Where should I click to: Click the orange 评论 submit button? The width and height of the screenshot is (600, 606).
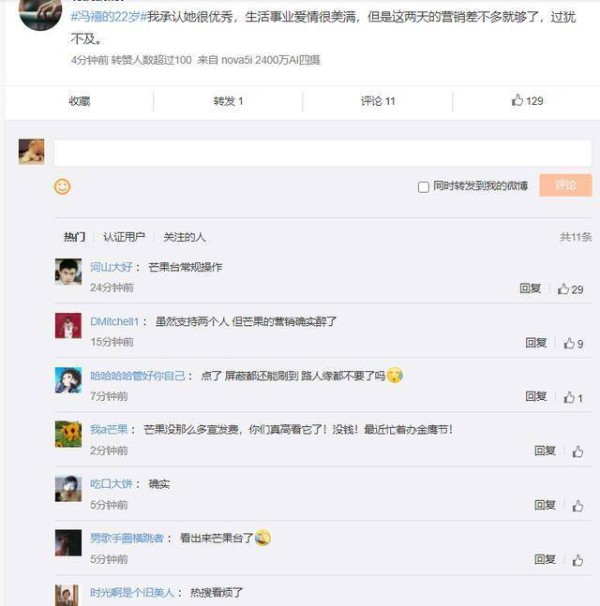coord(566,185)
